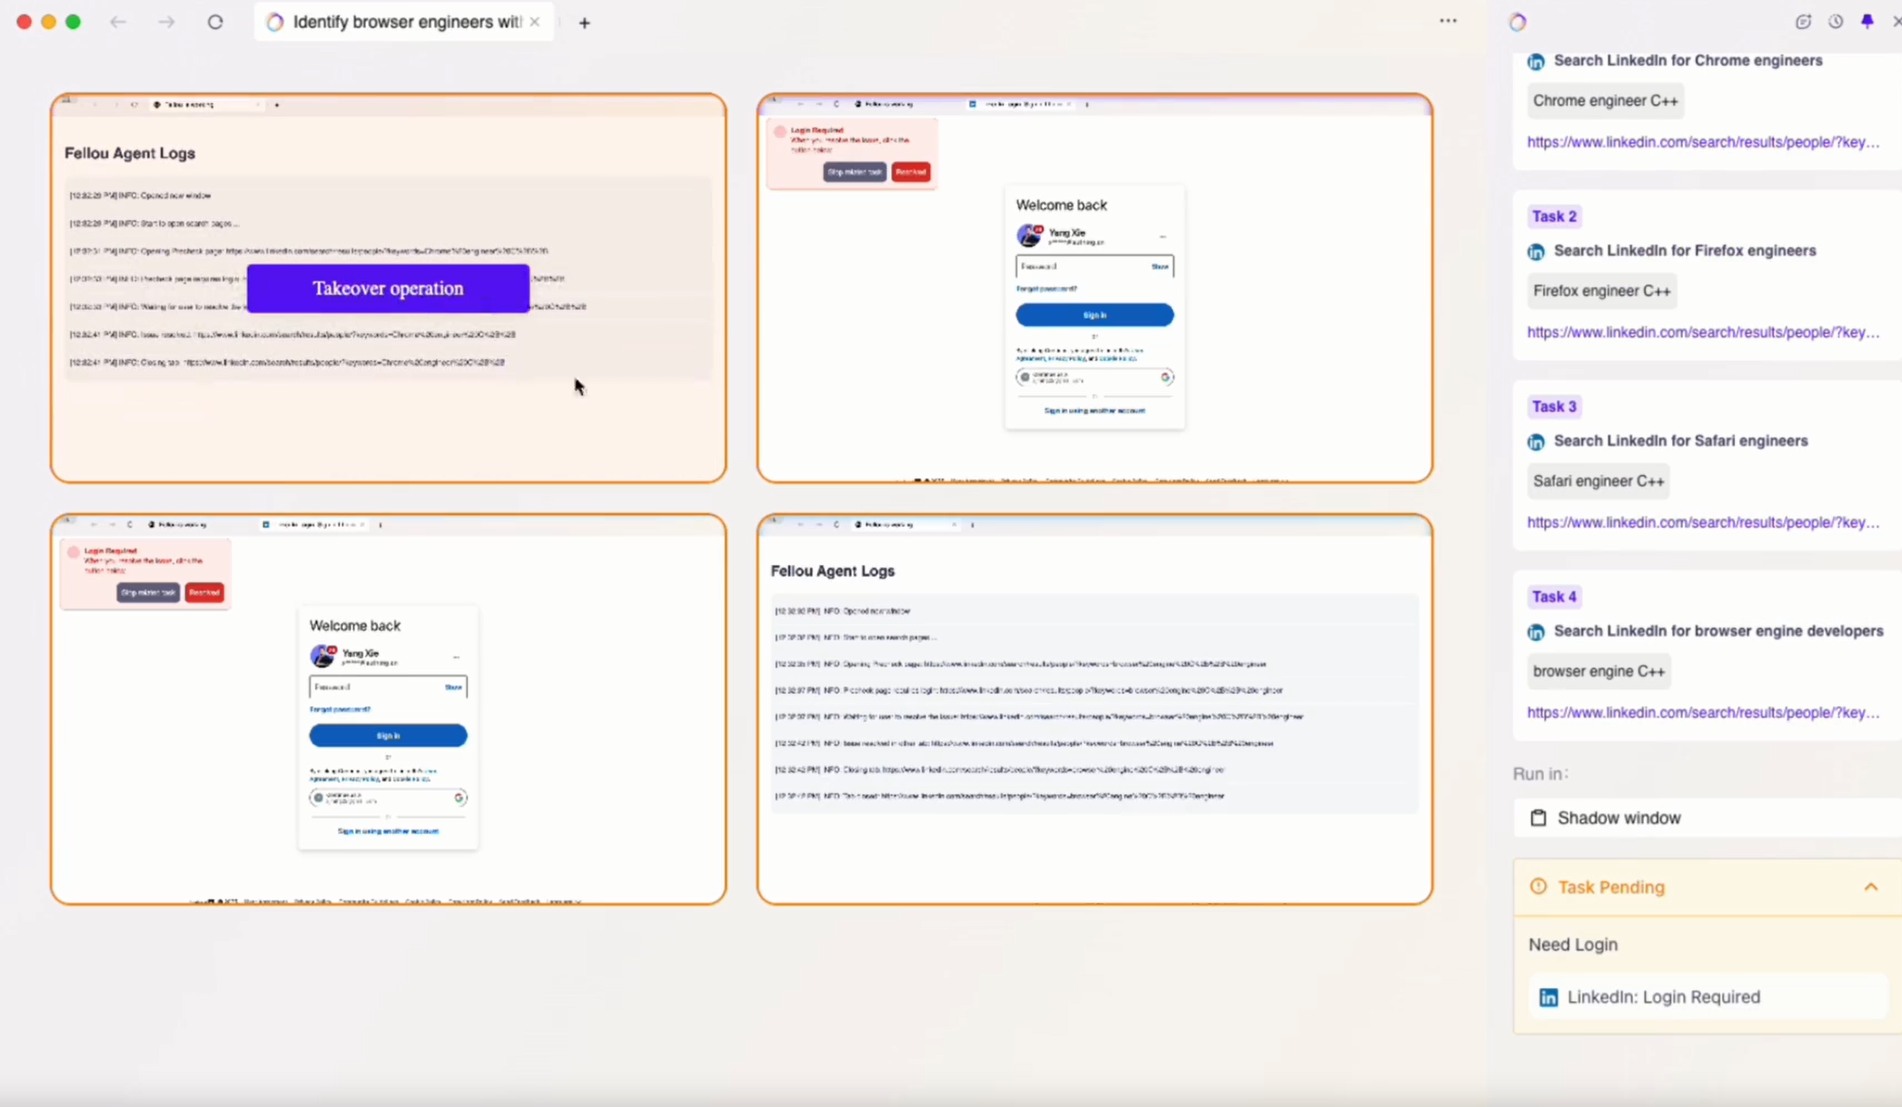This screenshot has width=1902, height=1107.
Task: Toggle the purple pin icon
Action: [1867, 21]
